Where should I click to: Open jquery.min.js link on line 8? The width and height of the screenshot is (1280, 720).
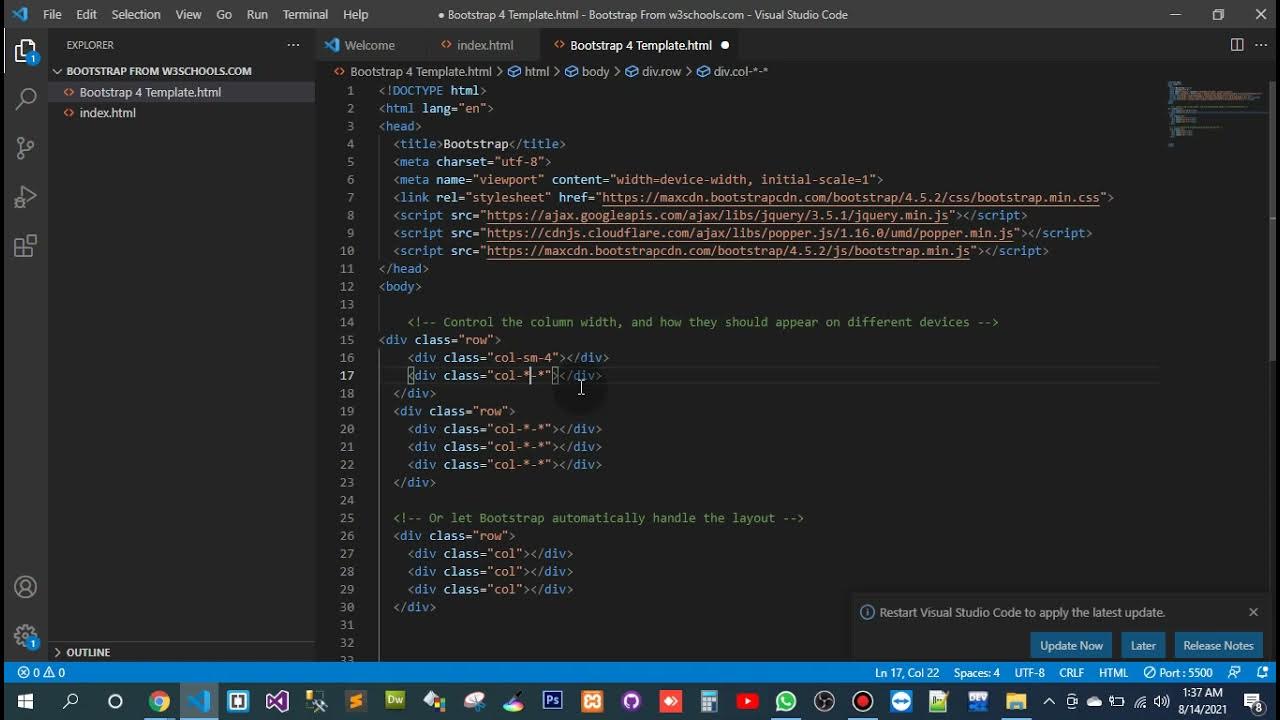[718, 215]
